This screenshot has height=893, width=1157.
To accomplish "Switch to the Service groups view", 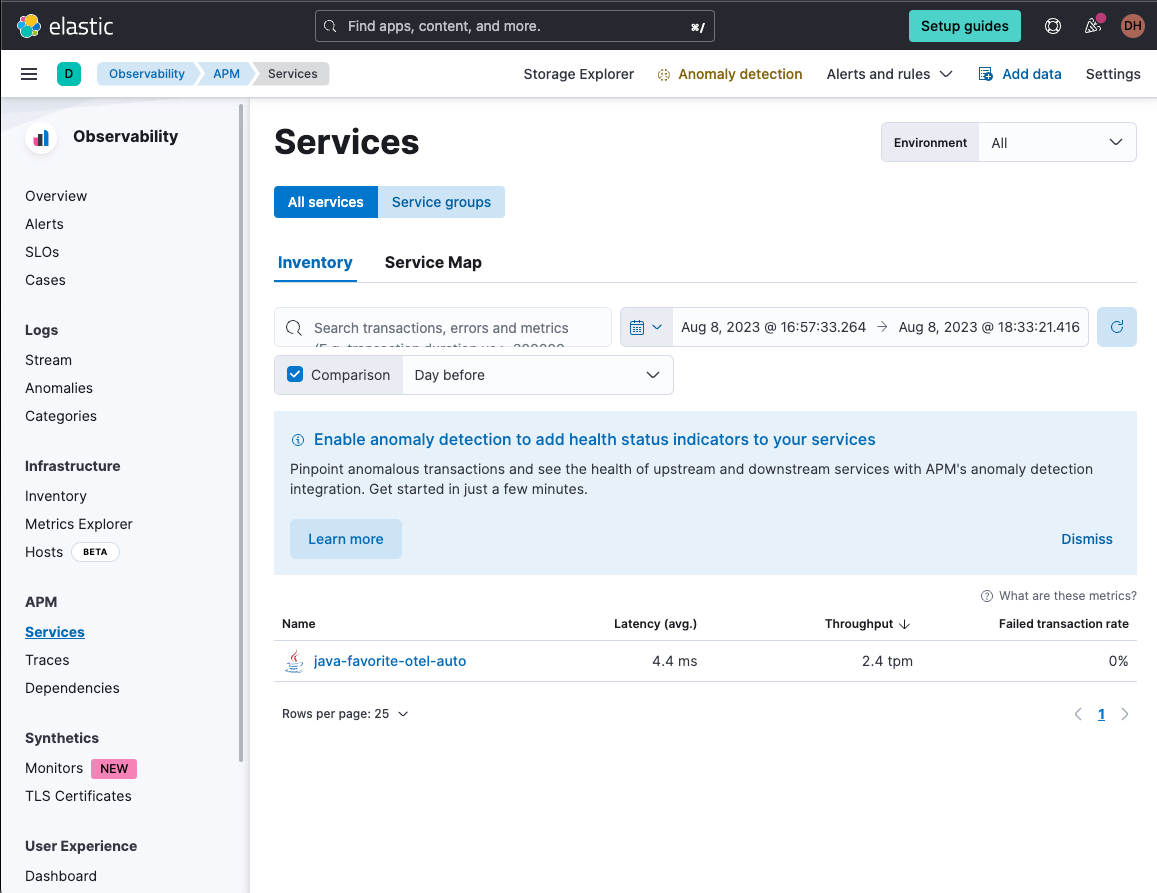I will pyautogui.click(x=441, y=201).
